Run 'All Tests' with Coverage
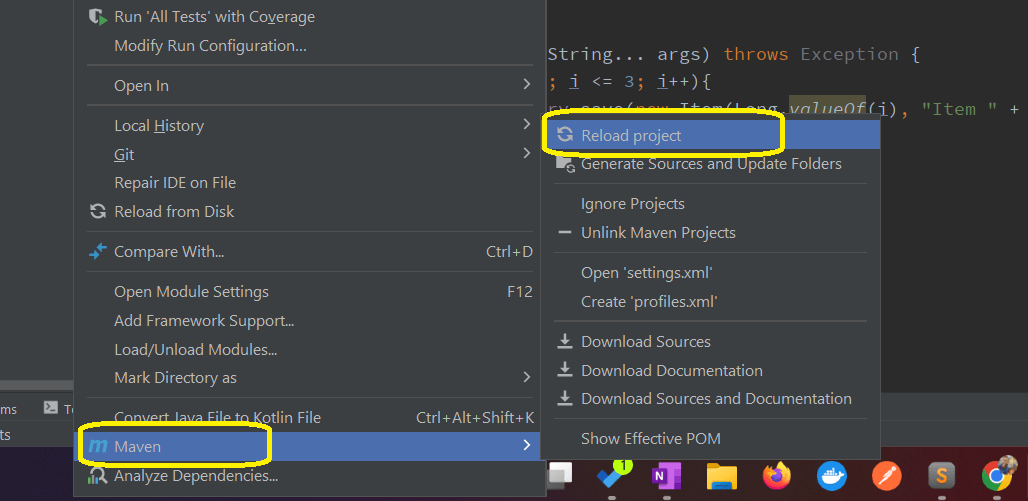Viewport: 1028px width, 501px height. (214, 17)
